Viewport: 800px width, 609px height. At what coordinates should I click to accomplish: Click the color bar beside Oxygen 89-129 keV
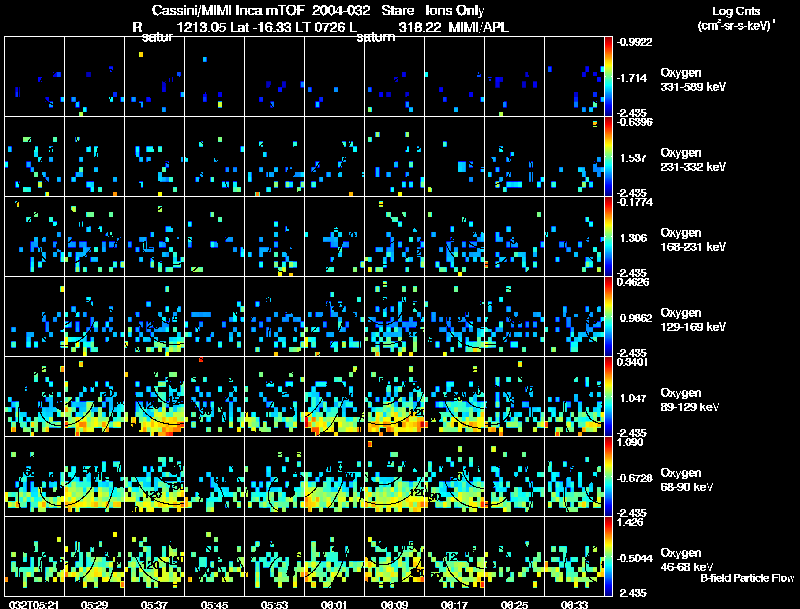pyautogui.click(x=608, y=396)
